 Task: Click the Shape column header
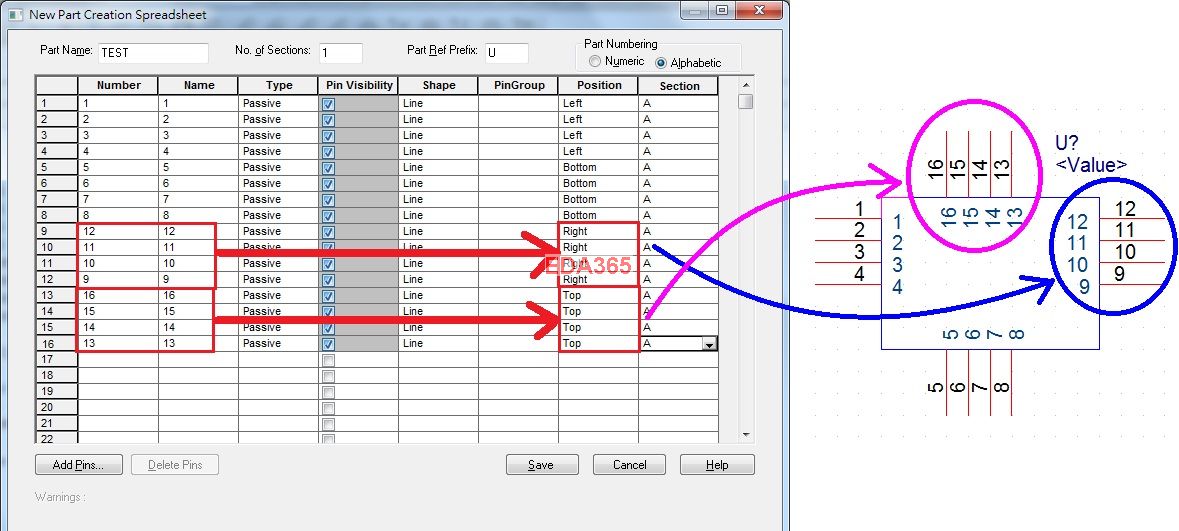coord(438,86)
